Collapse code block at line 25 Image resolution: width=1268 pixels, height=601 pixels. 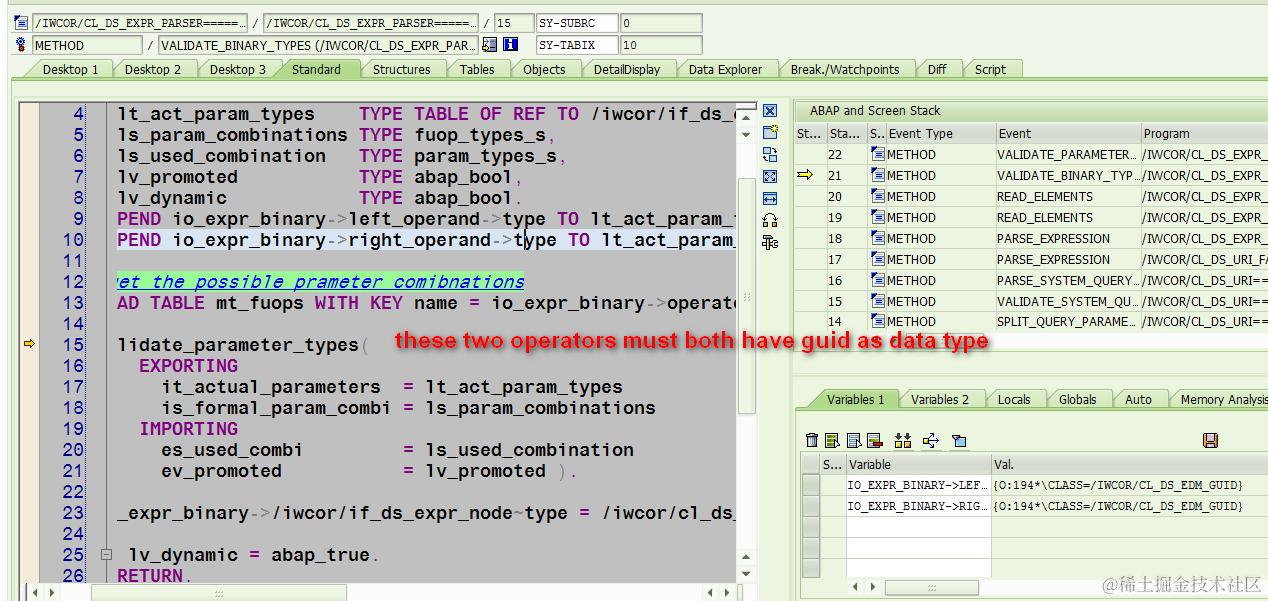tap(105, 554)
